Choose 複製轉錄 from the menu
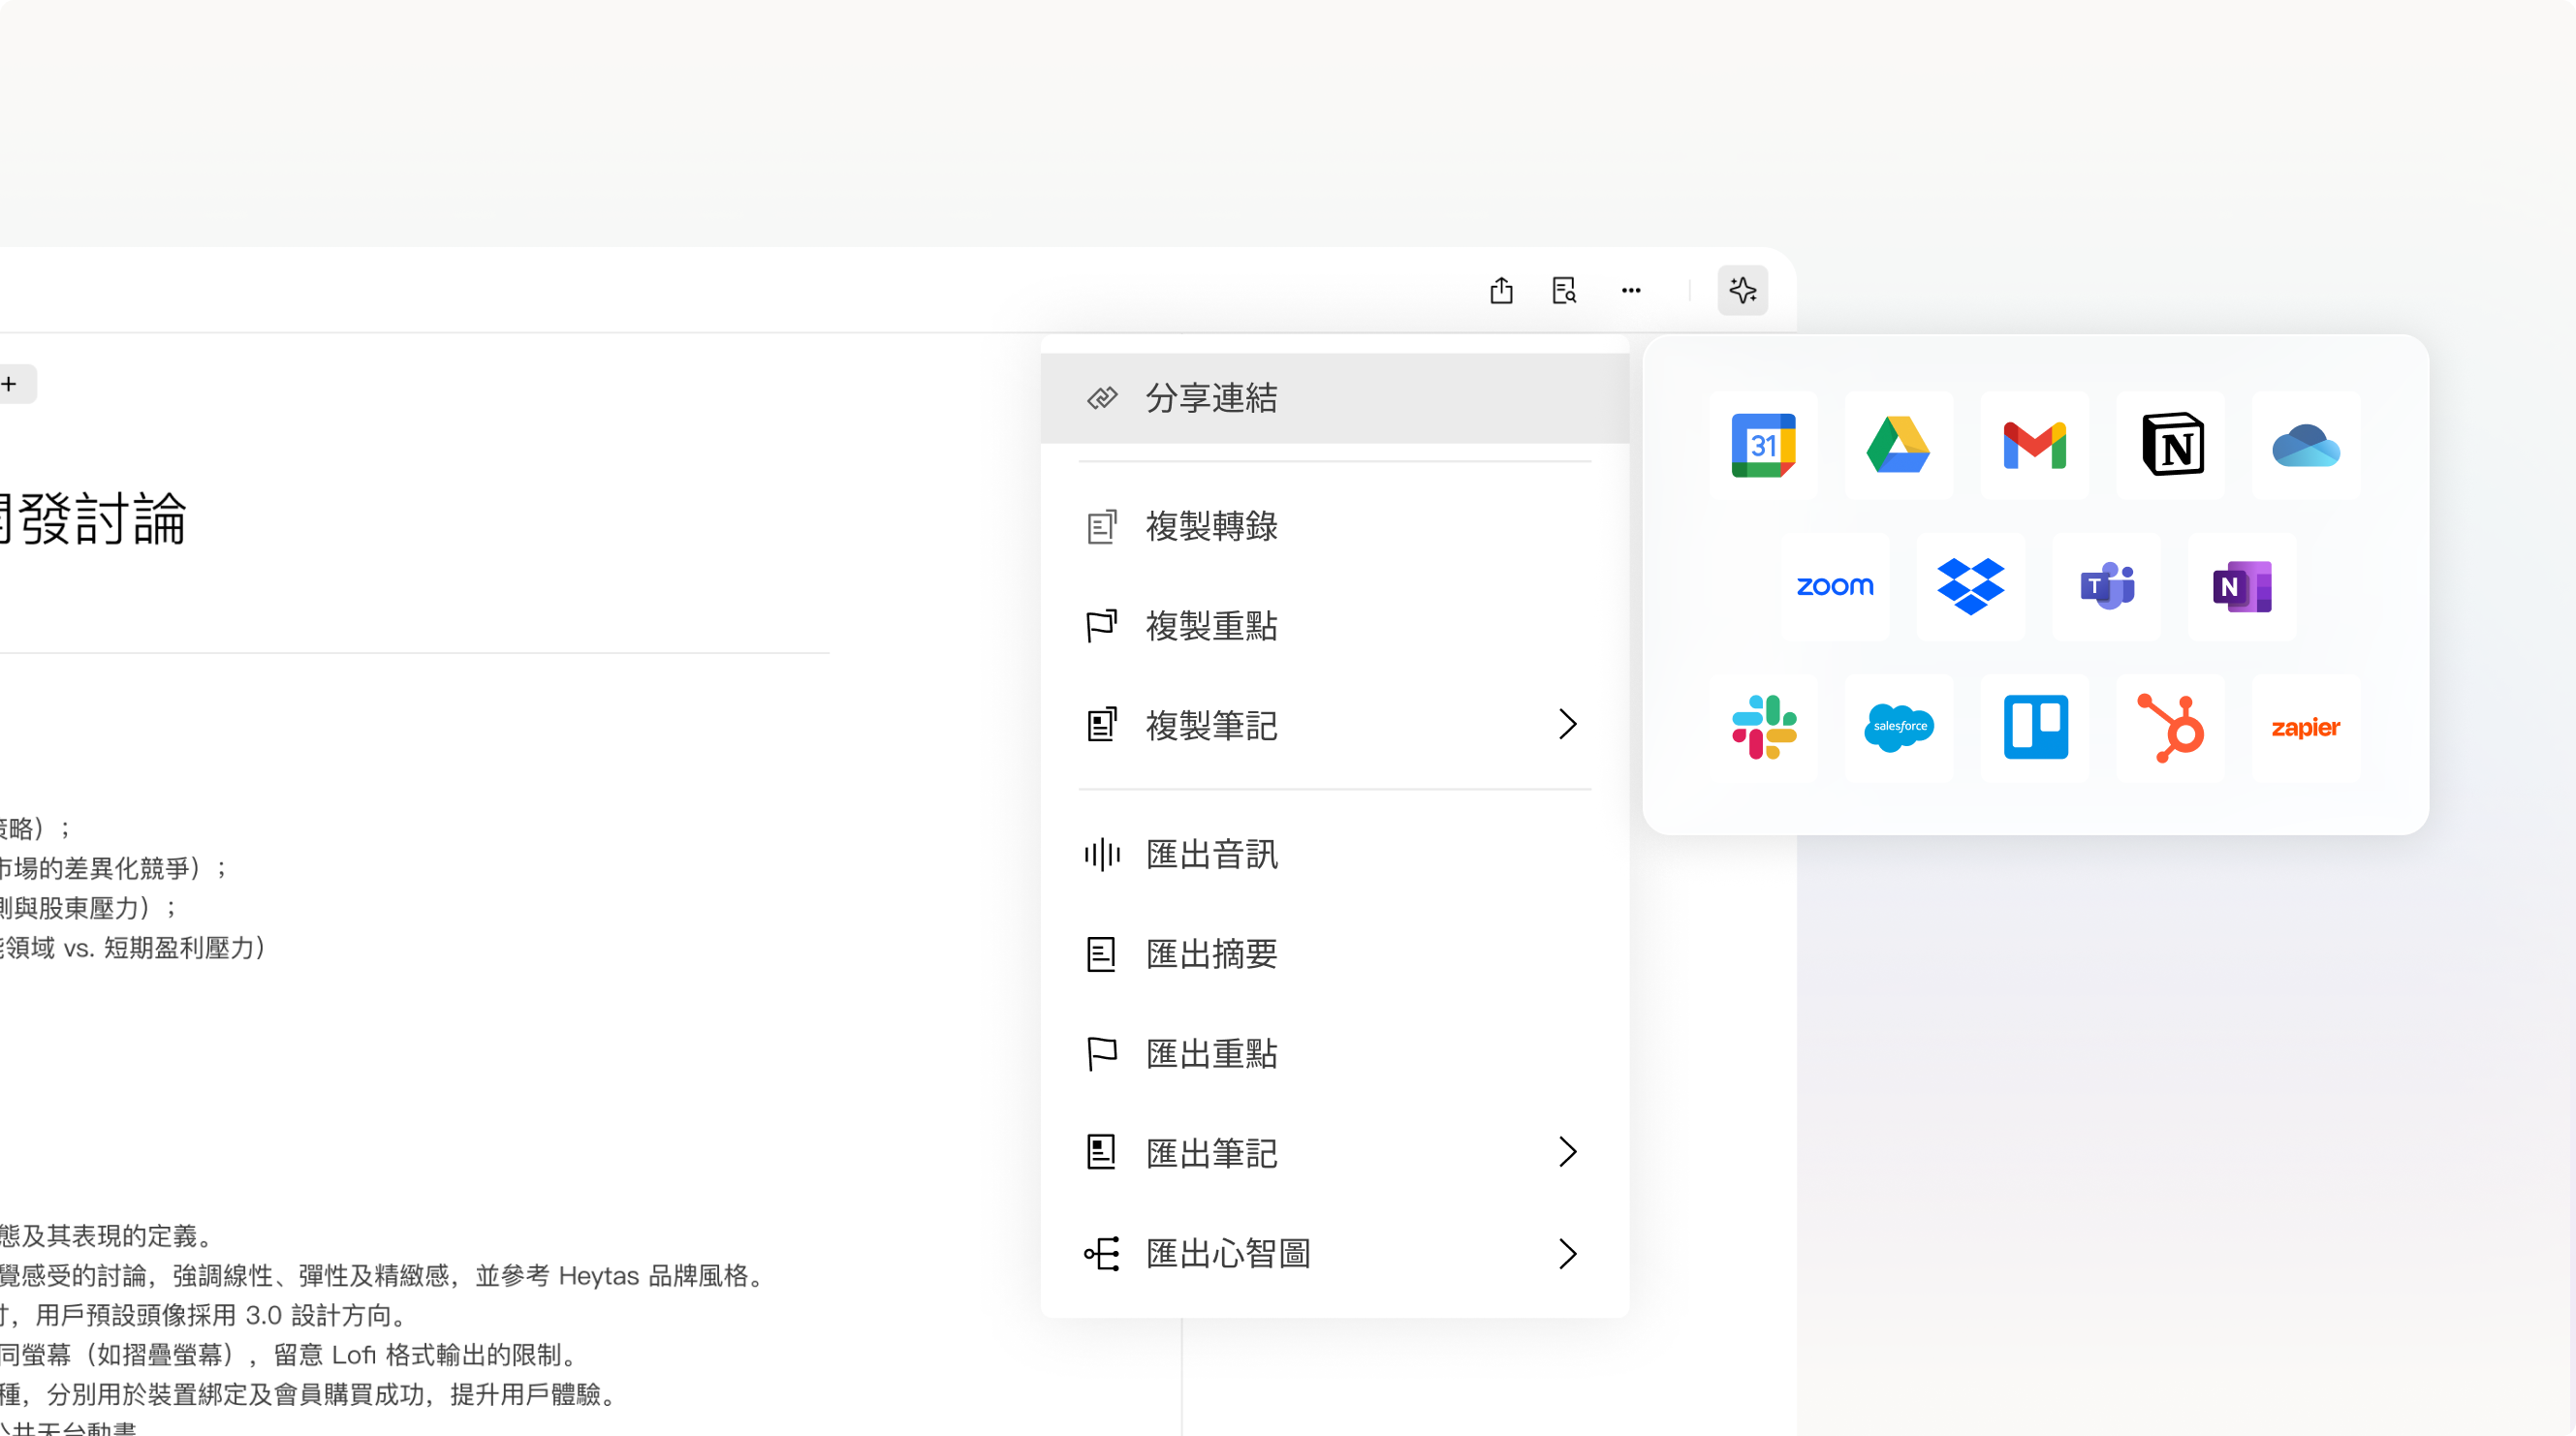This screenshot has width=2576, height=1436. [1211, 527]
